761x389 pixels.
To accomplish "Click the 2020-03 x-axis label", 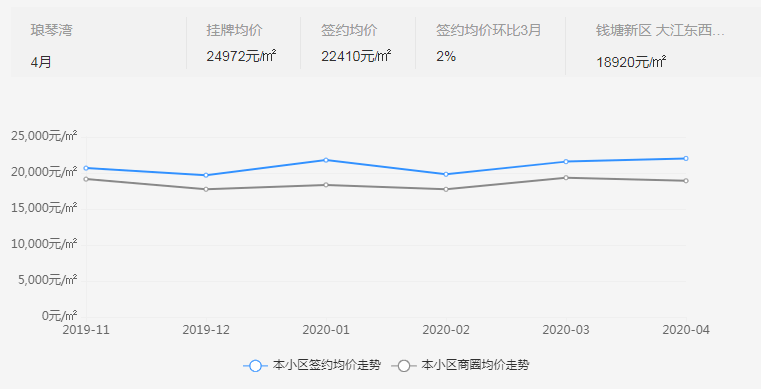I will 566,330.
